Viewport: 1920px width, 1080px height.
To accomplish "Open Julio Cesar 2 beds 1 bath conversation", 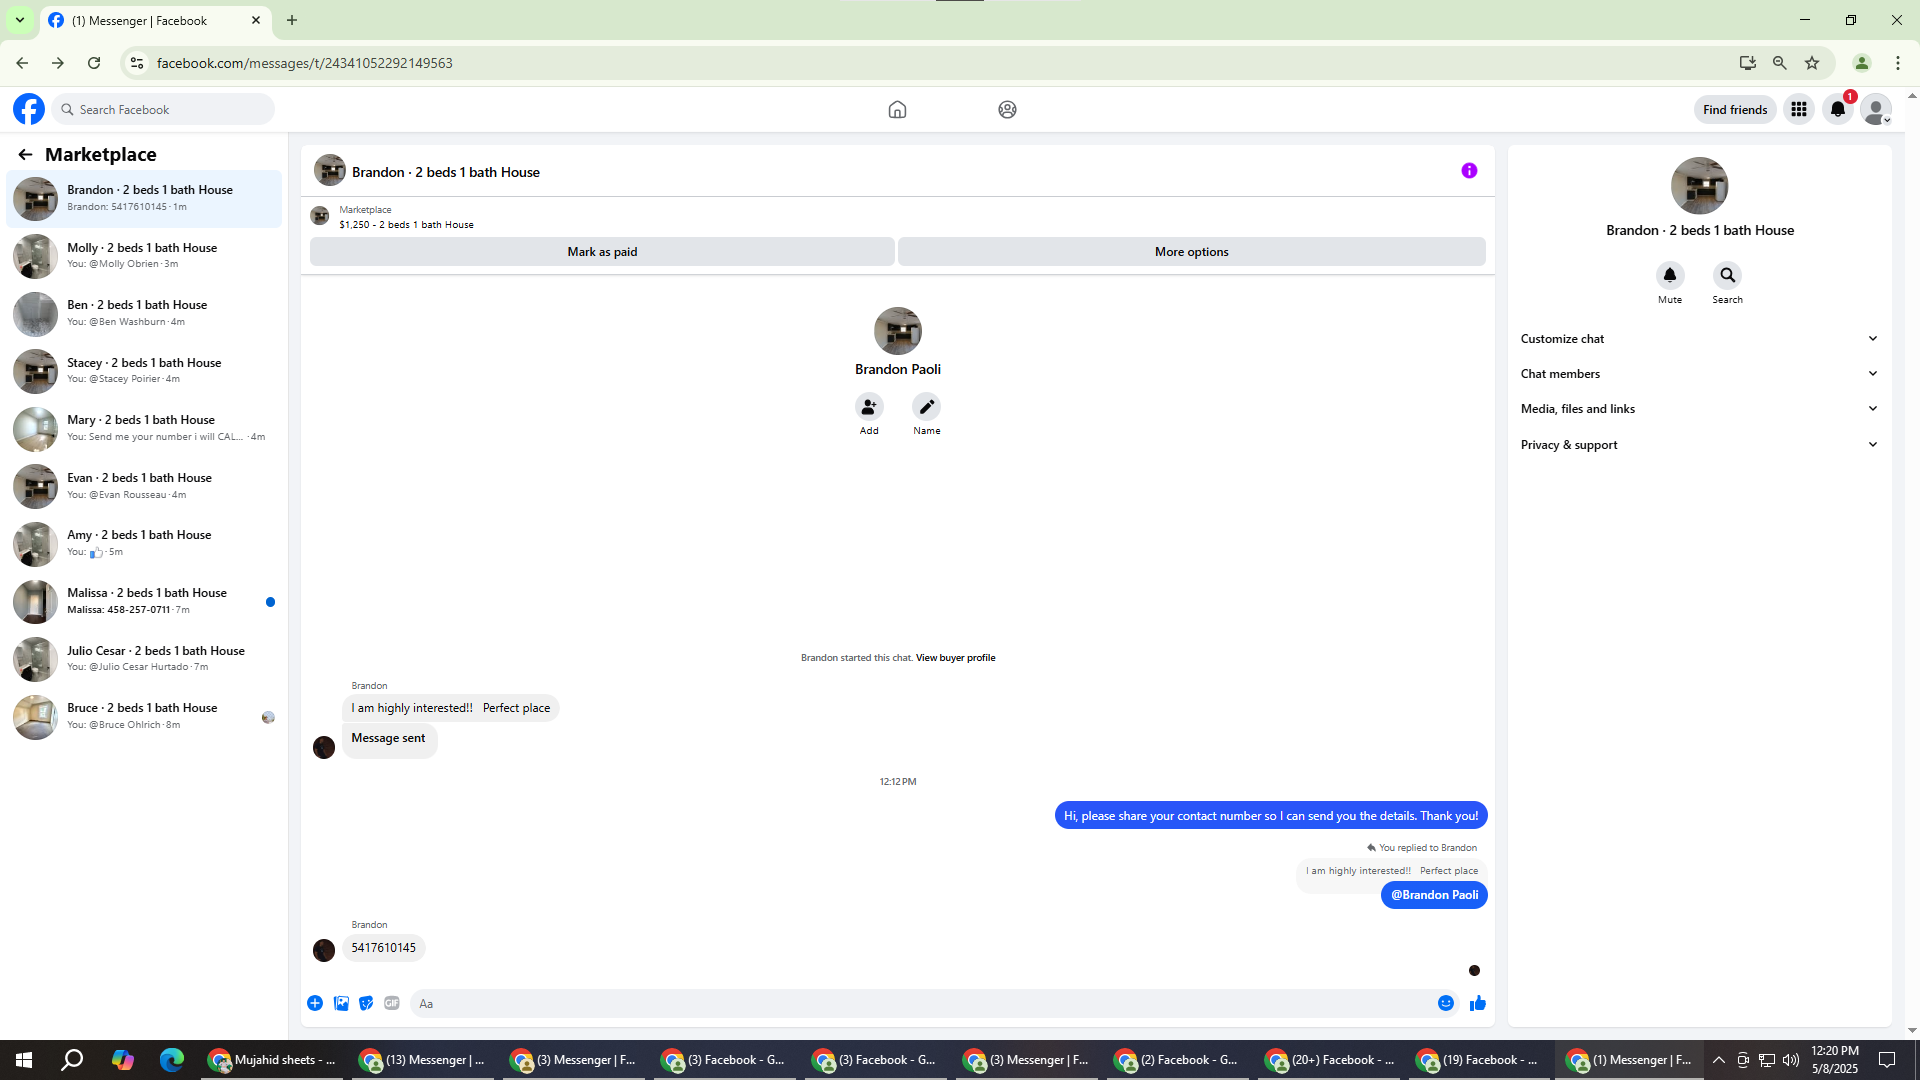I will click(x=144, y=658).
